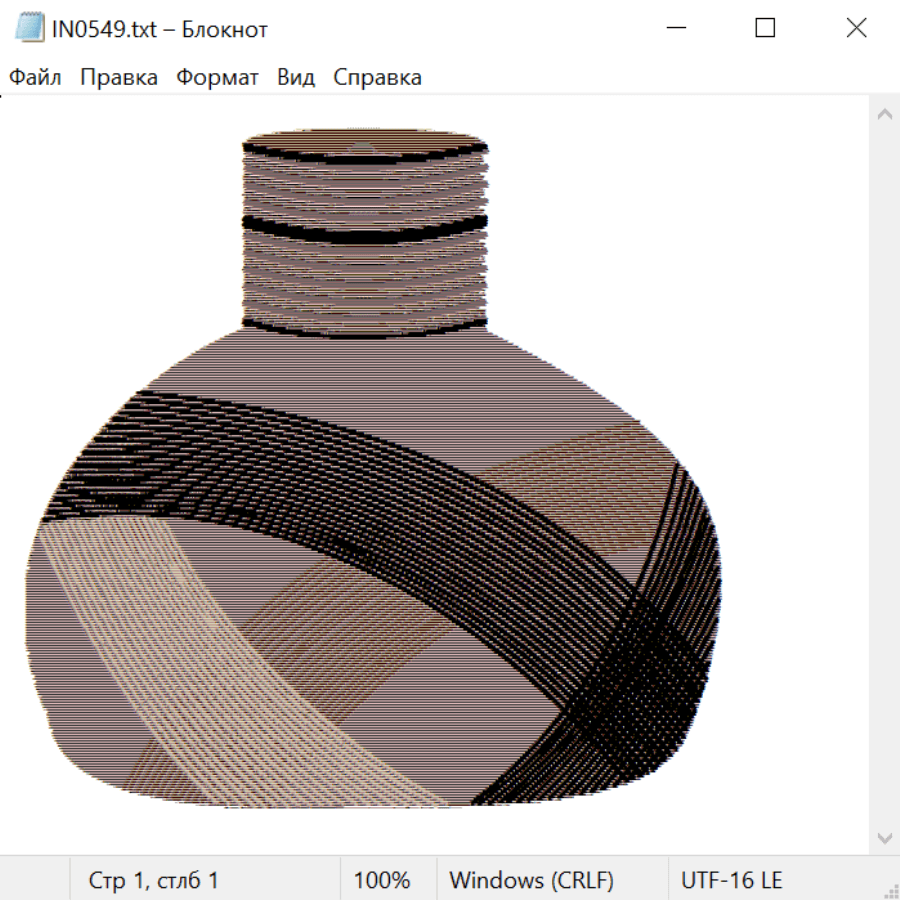The image size is (900, 900).
Task: Click the Notepad icon in the title bar
Action: (28, 29)
